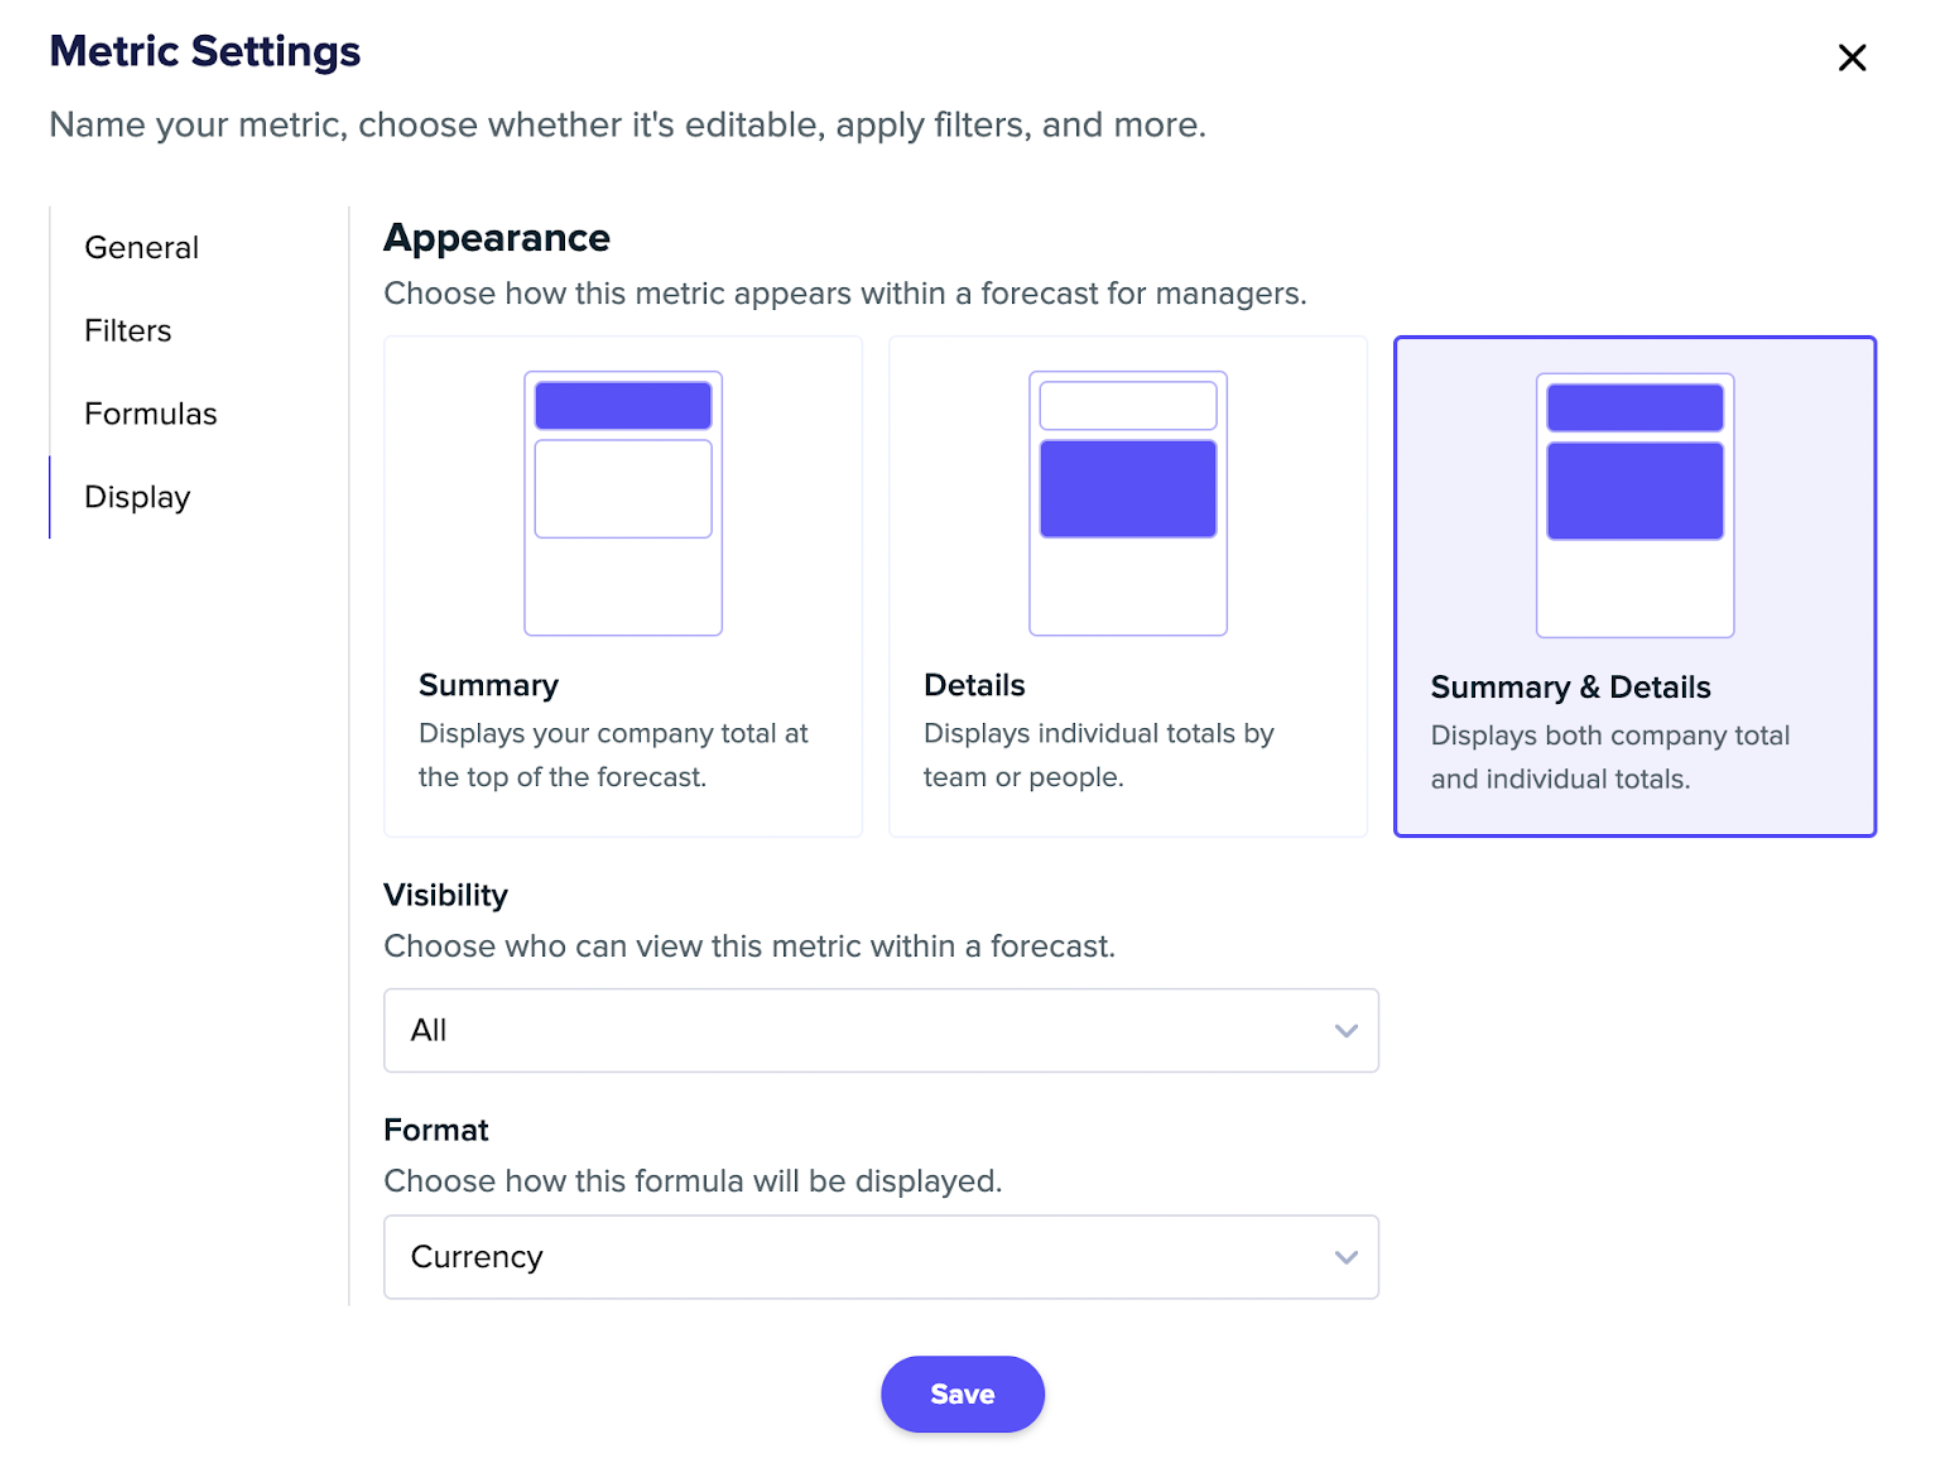1940x1460 pixels.
Task: Click the Summary layout illustration icon
Action: pyautogui.click(x=623, y=503)
